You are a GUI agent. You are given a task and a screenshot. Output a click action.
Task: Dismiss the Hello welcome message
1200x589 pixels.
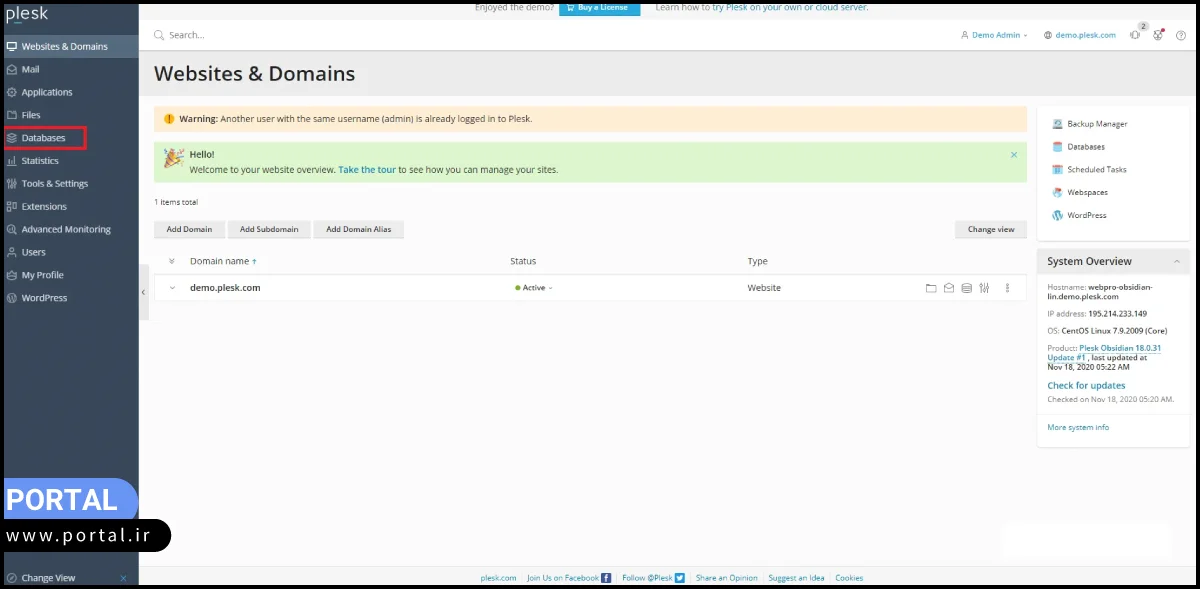1013,155
